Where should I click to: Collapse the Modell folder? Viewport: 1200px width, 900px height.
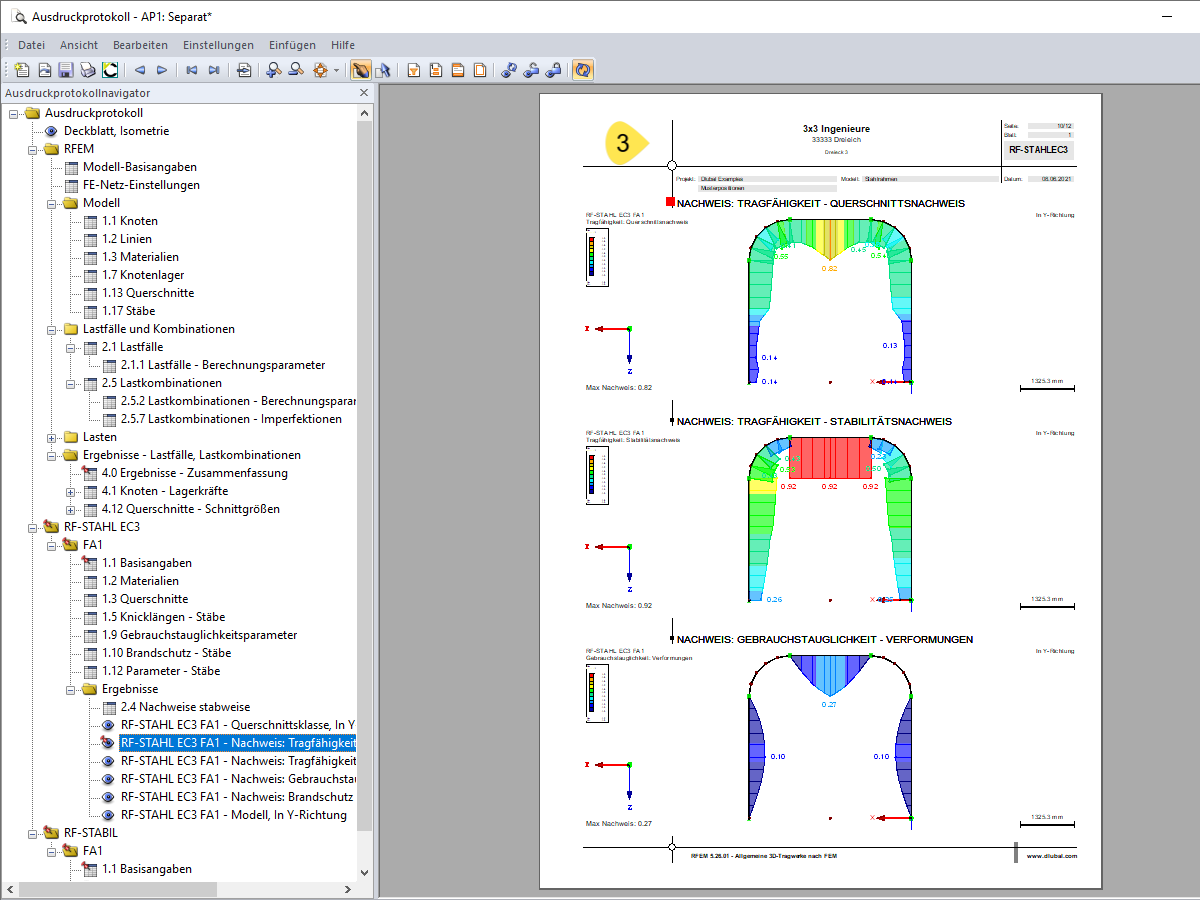[x=52, y=203]
